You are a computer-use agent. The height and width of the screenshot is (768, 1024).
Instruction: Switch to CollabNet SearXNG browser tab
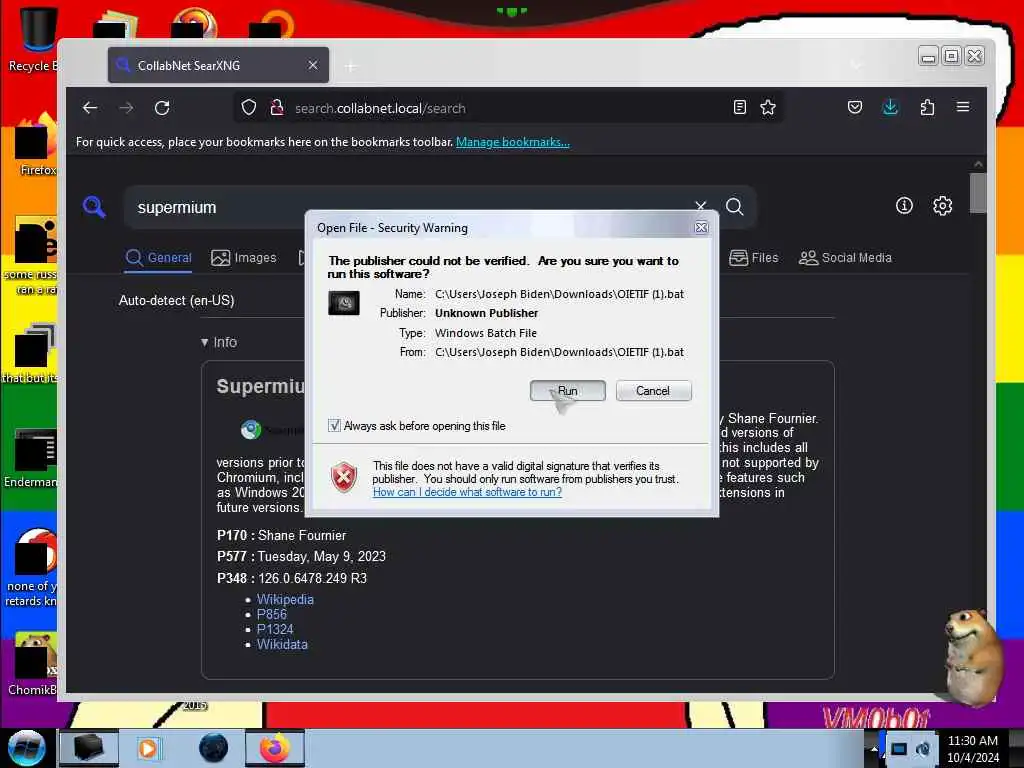pos(218,65)
